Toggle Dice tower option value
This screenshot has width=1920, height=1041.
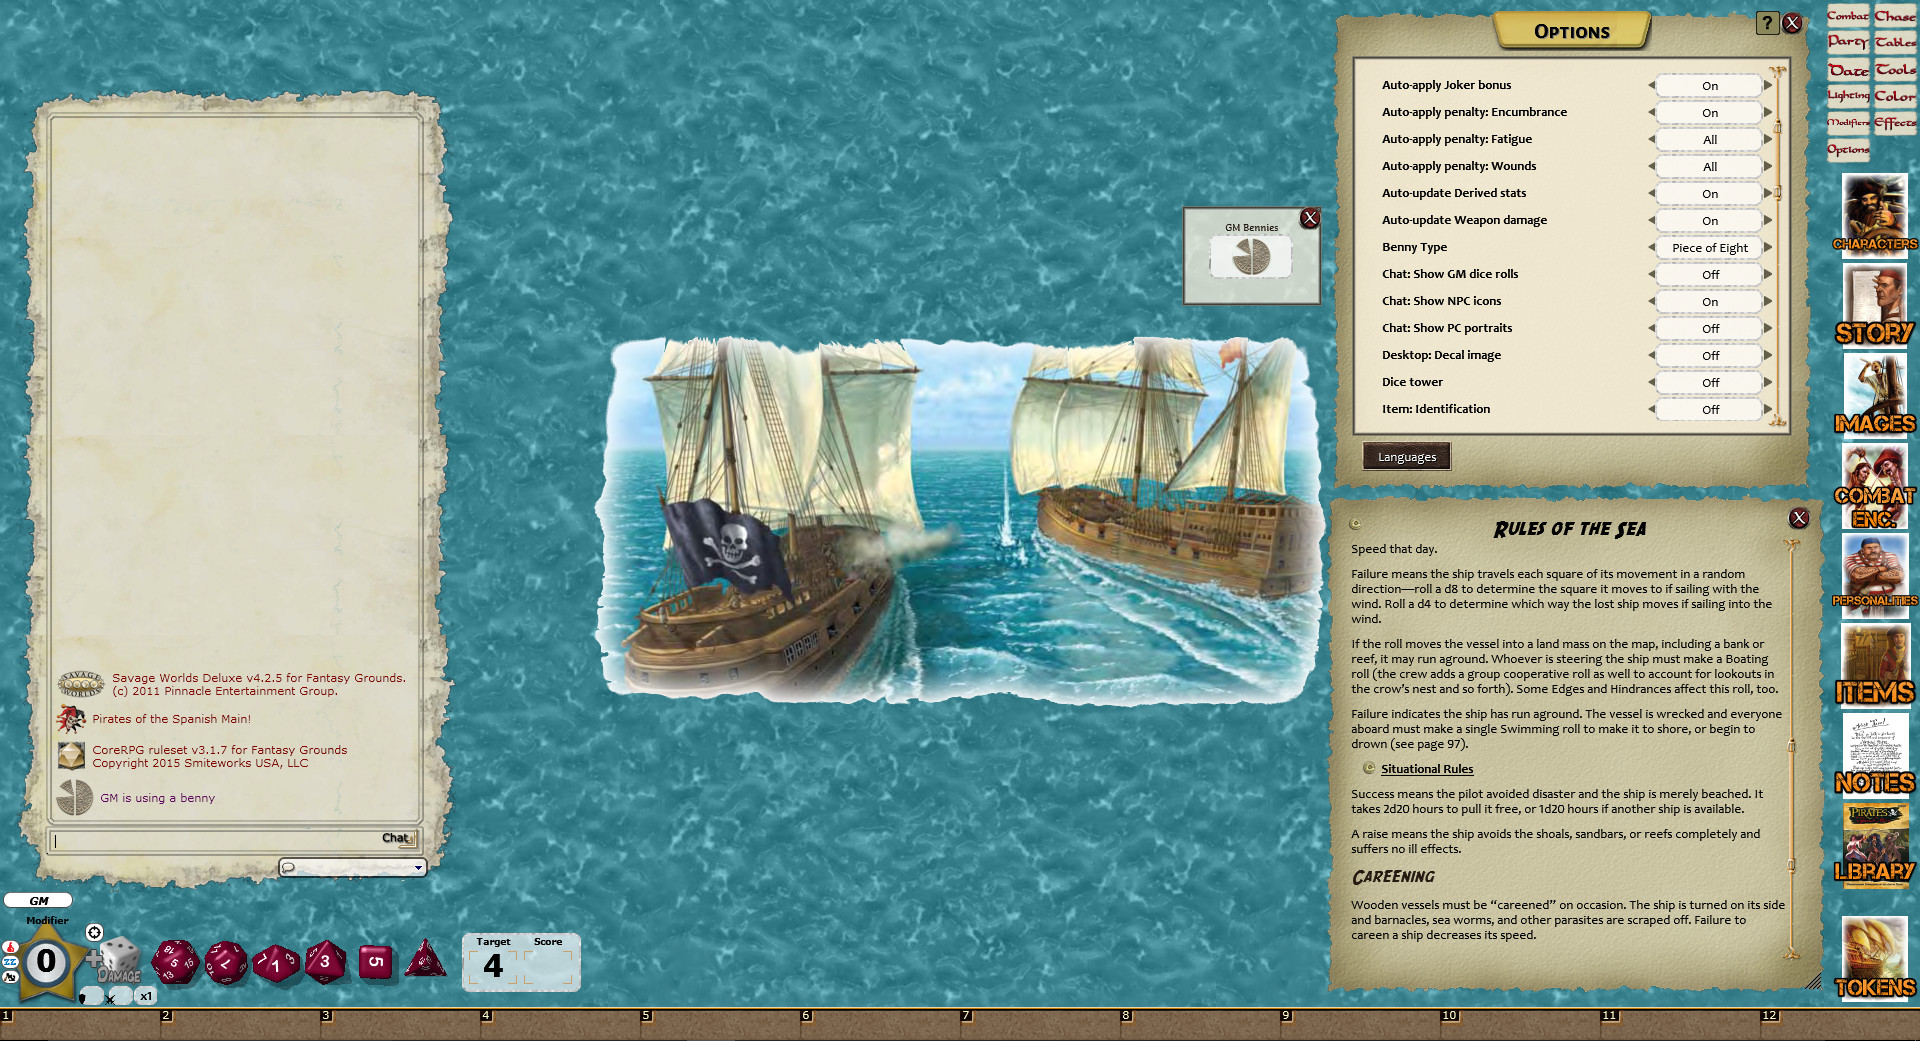(x=1710, y=383)
